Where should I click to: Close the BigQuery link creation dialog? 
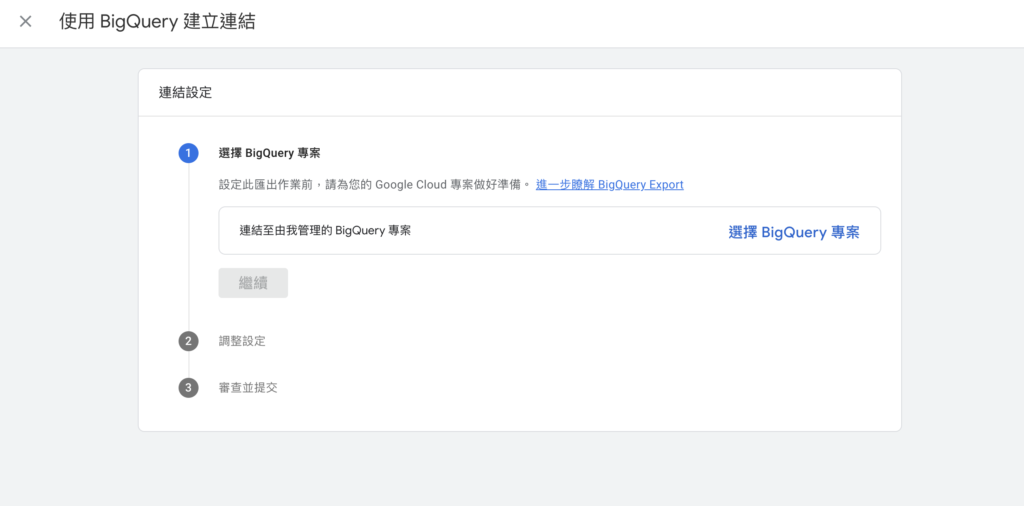[25, 22]
